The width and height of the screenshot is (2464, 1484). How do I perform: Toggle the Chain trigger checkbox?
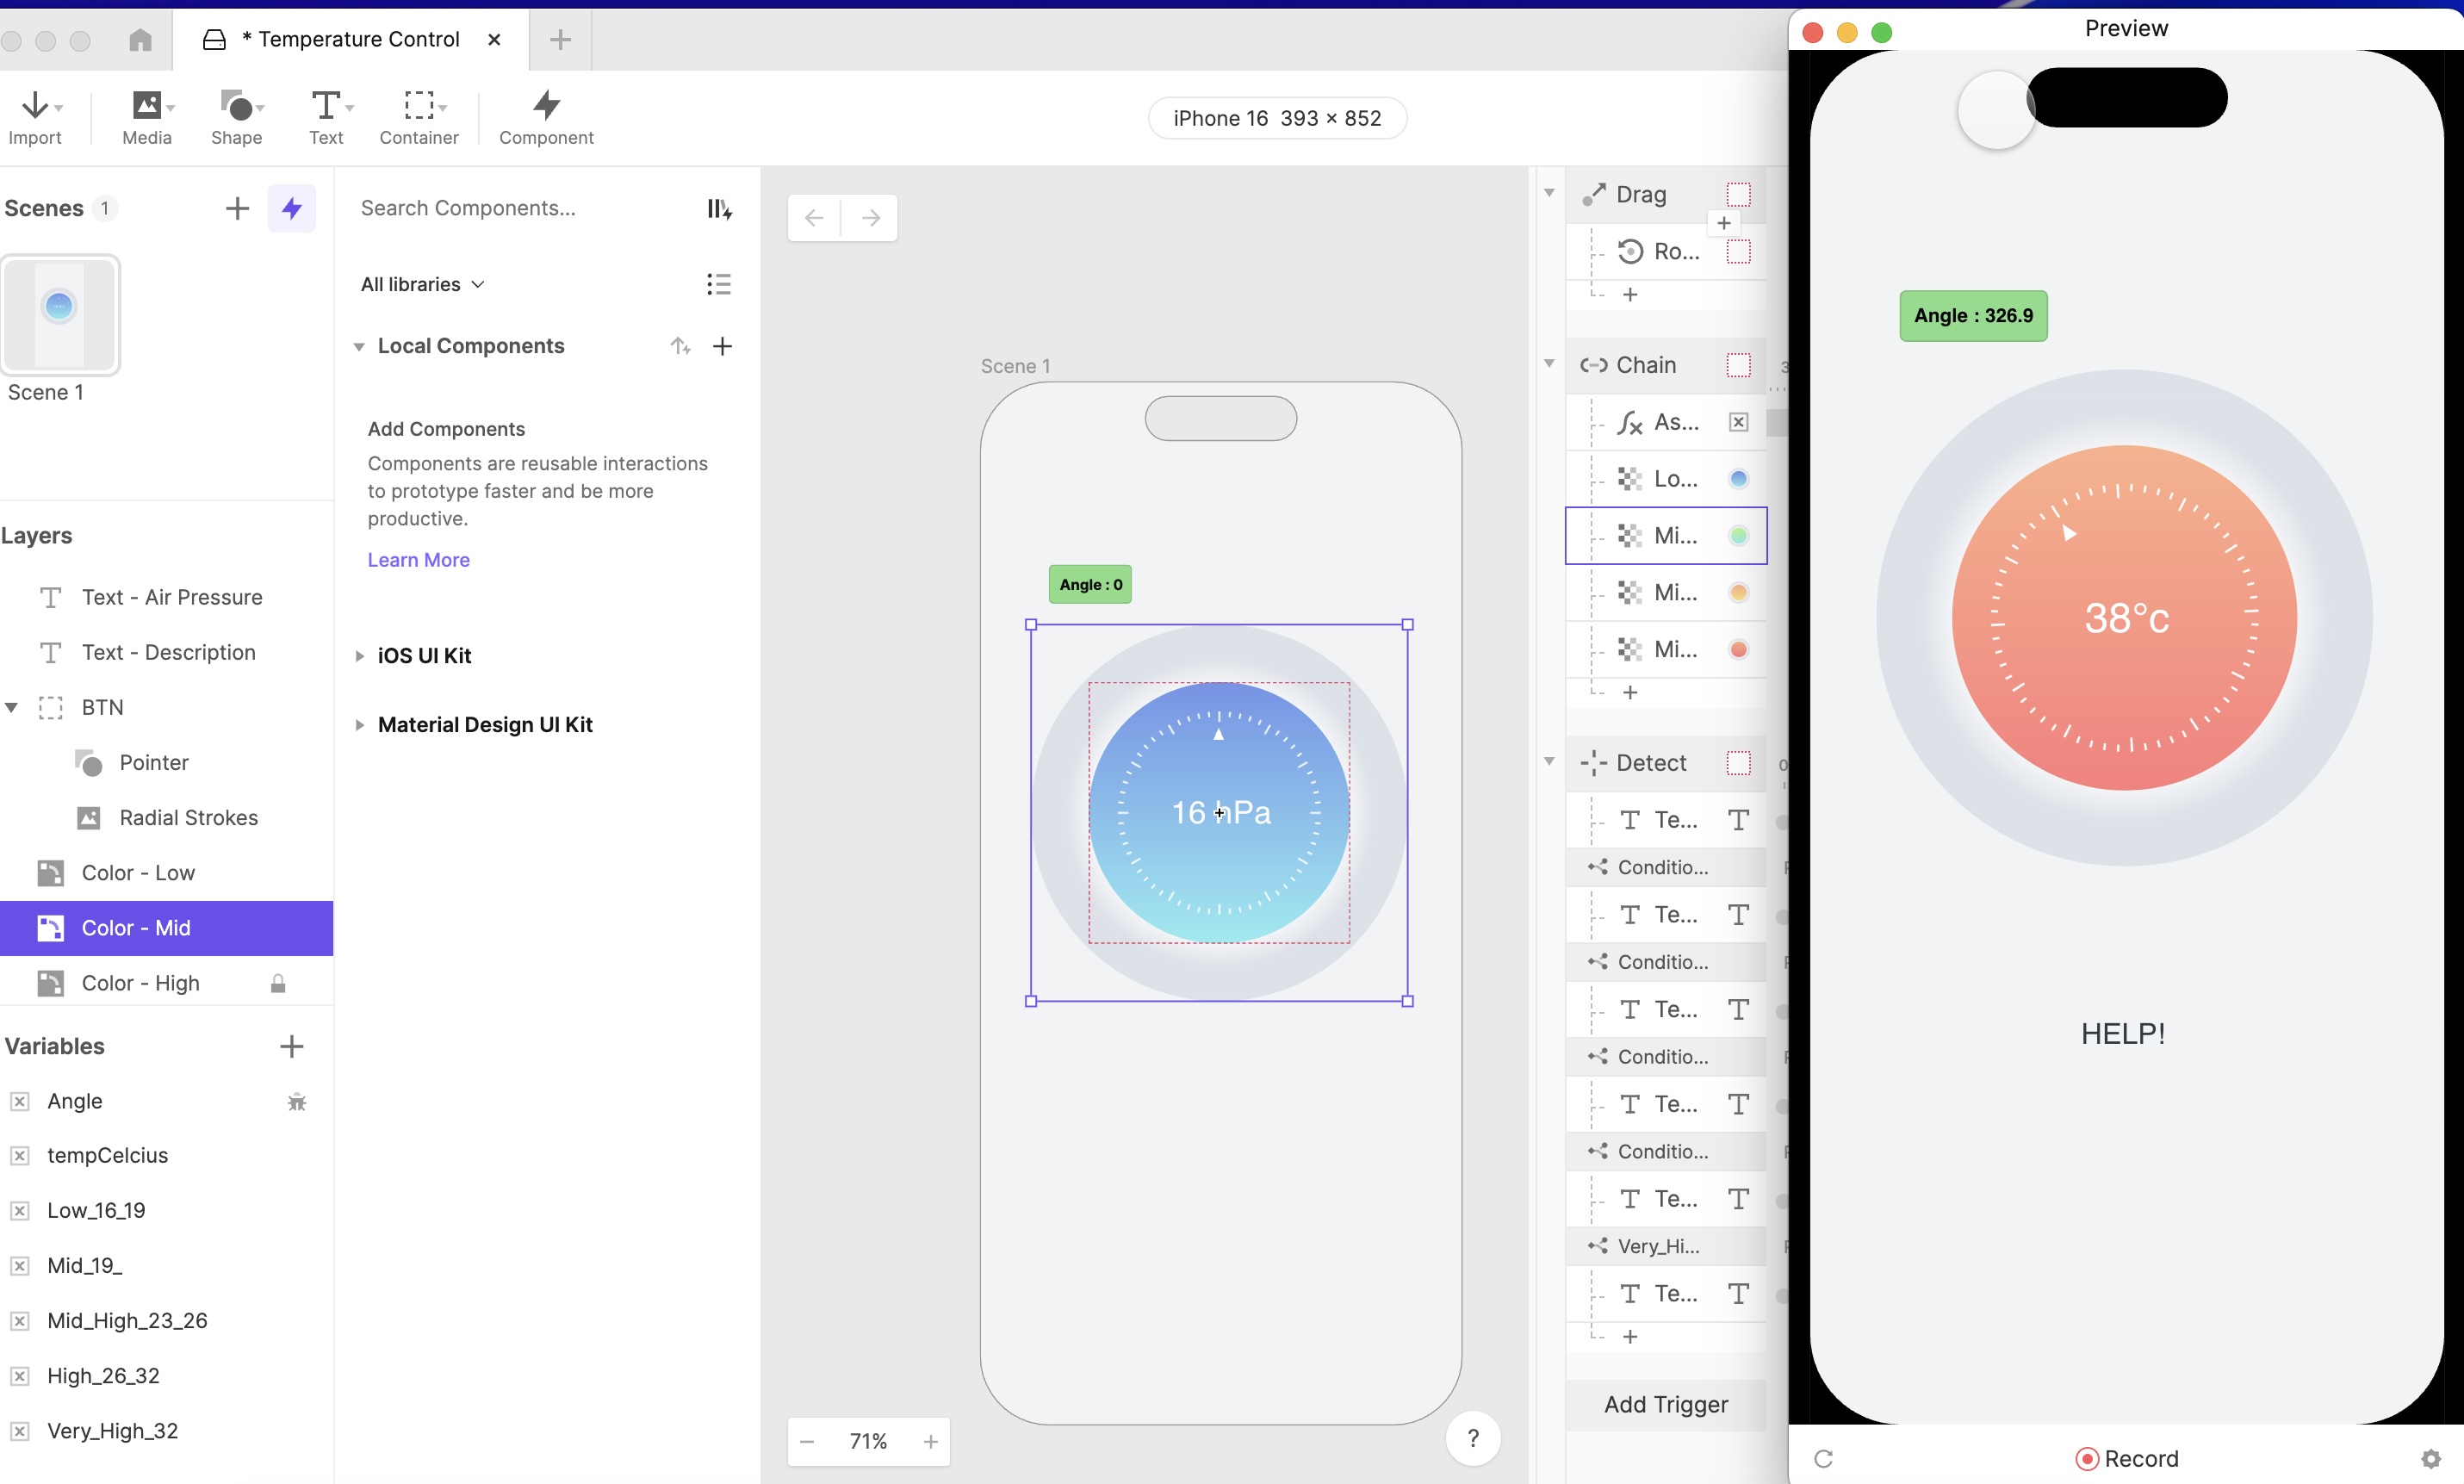(x=1738, y=365)
